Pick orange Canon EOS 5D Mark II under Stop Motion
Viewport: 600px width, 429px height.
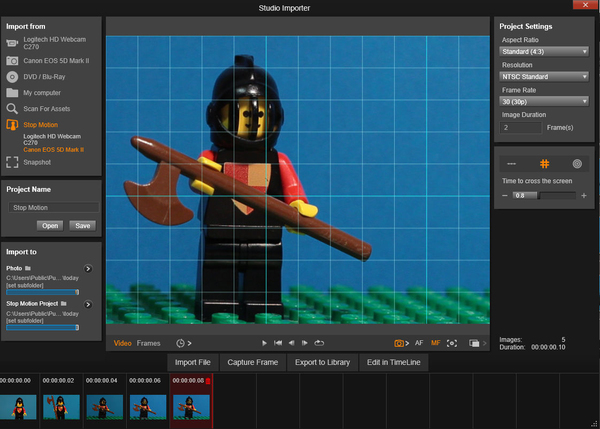click(54, 150)
